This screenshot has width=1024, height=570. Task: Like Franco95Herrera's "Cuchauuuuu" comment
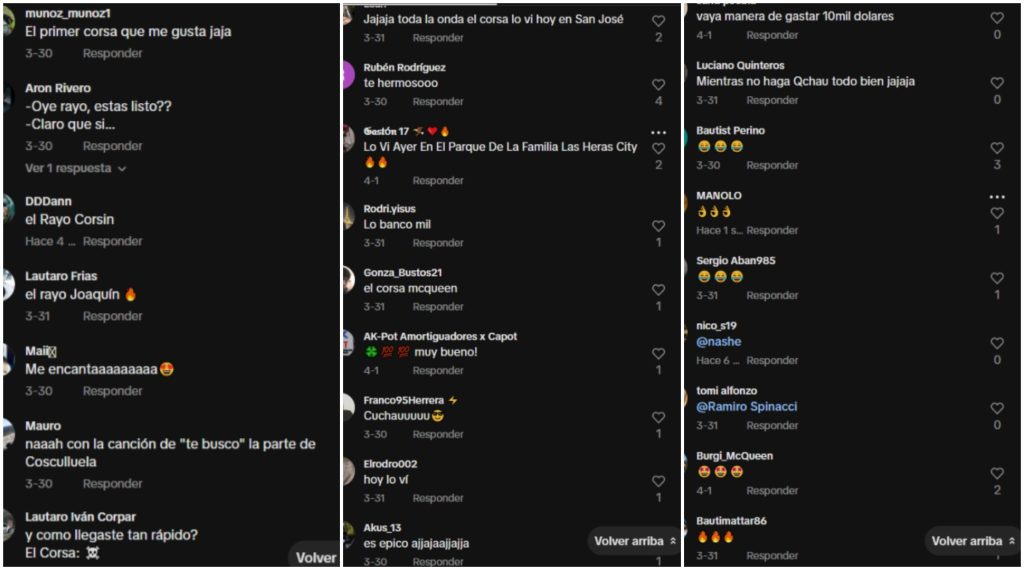click(x=658, y=417)
